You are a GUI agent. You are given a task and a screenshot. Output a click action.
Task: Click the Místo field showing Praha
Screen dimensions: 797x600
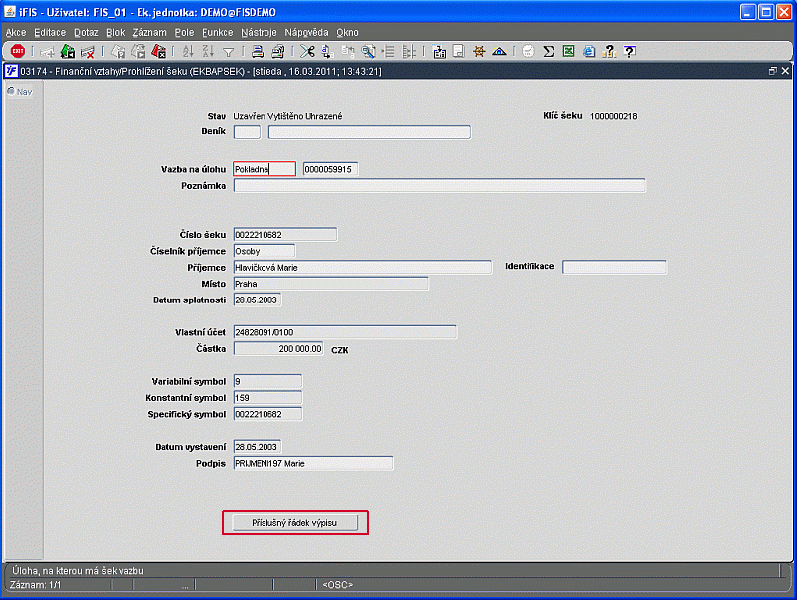click(331, 284)
